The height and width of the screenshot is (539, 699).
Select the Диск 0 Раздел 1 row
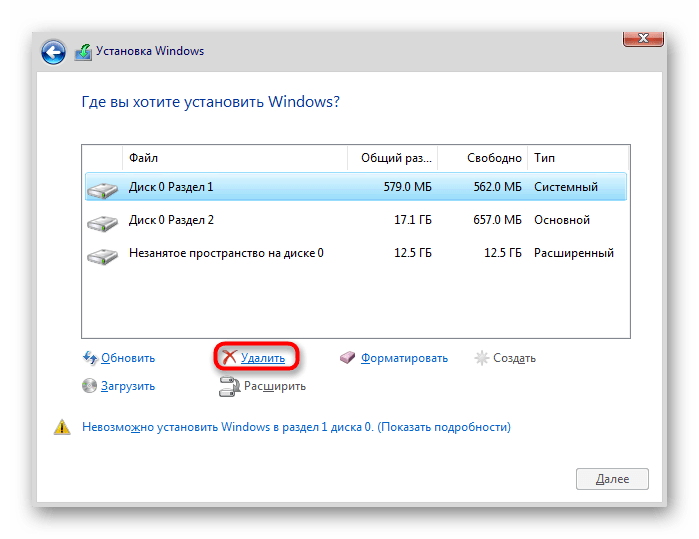356,187
